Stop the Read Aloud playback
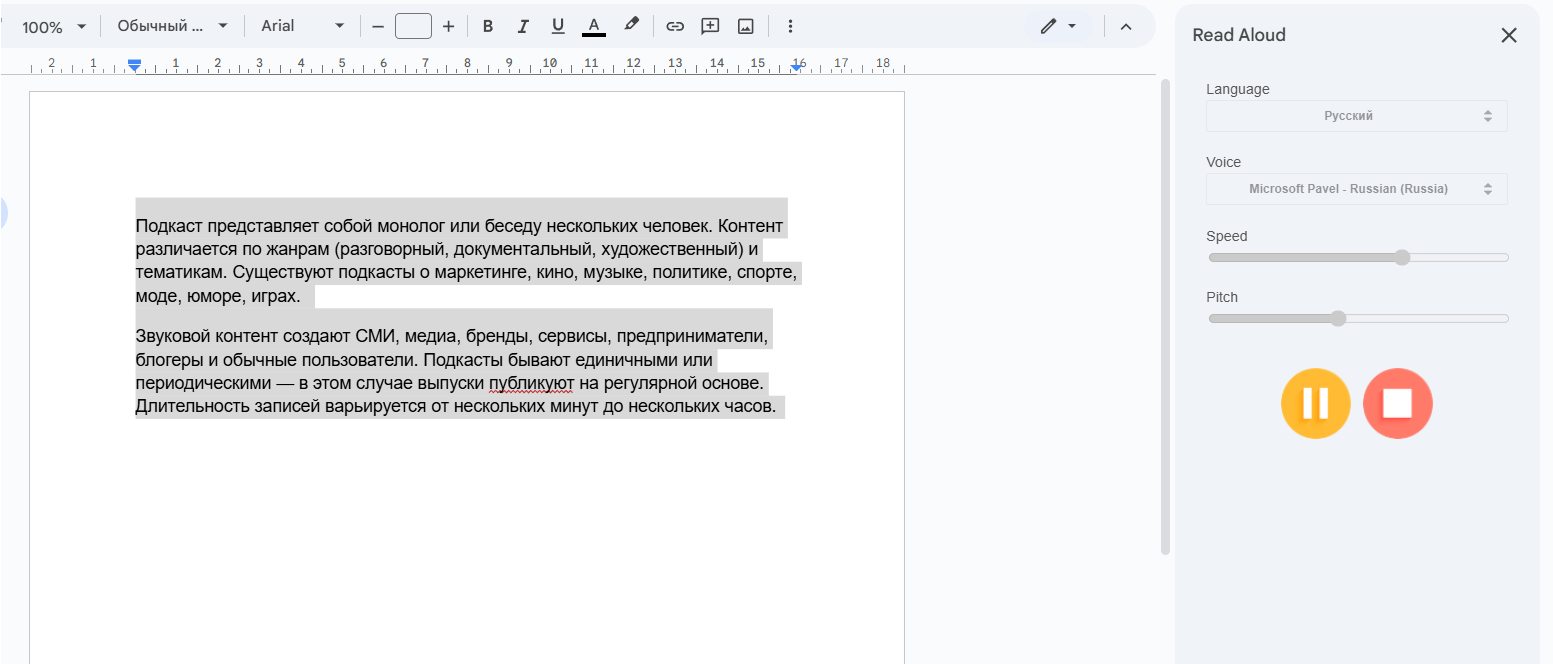Screen dimensions: 1553x664 [x=1397, y=404]
